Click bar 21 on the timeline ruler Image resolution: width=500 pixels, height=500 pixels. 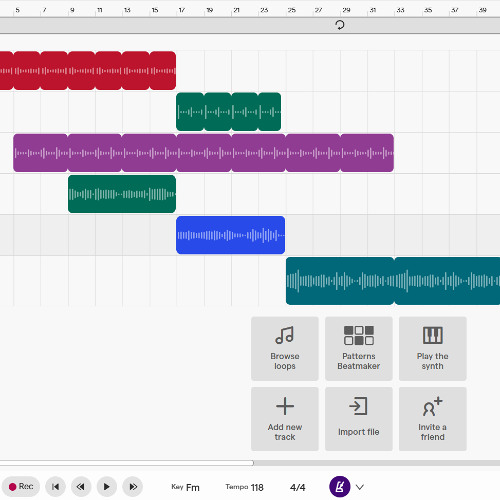tap(236, 10)
